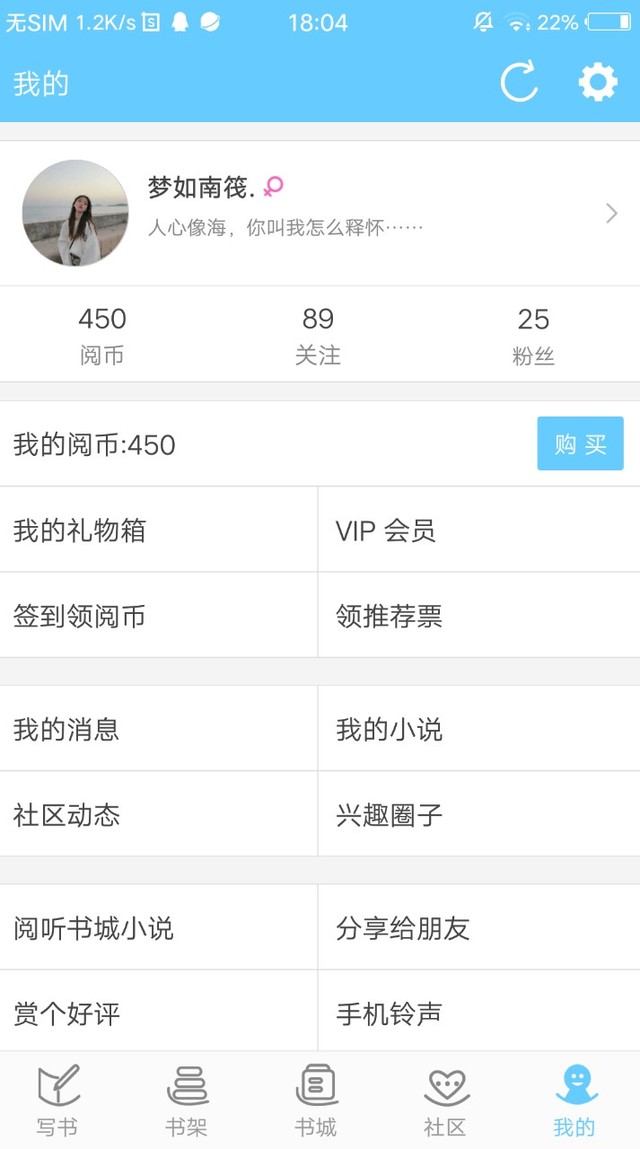This screenshot has height=1149, width=640.
Task: Tap the refresh icon in the header
Action: click(519, 81)
